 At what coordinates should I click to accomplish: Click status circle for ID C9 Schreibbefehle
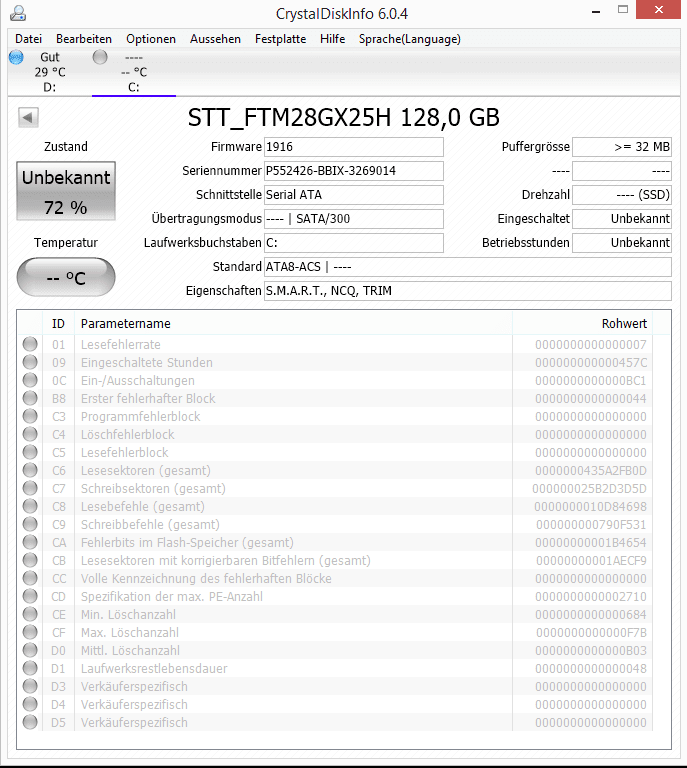[30, 524]
